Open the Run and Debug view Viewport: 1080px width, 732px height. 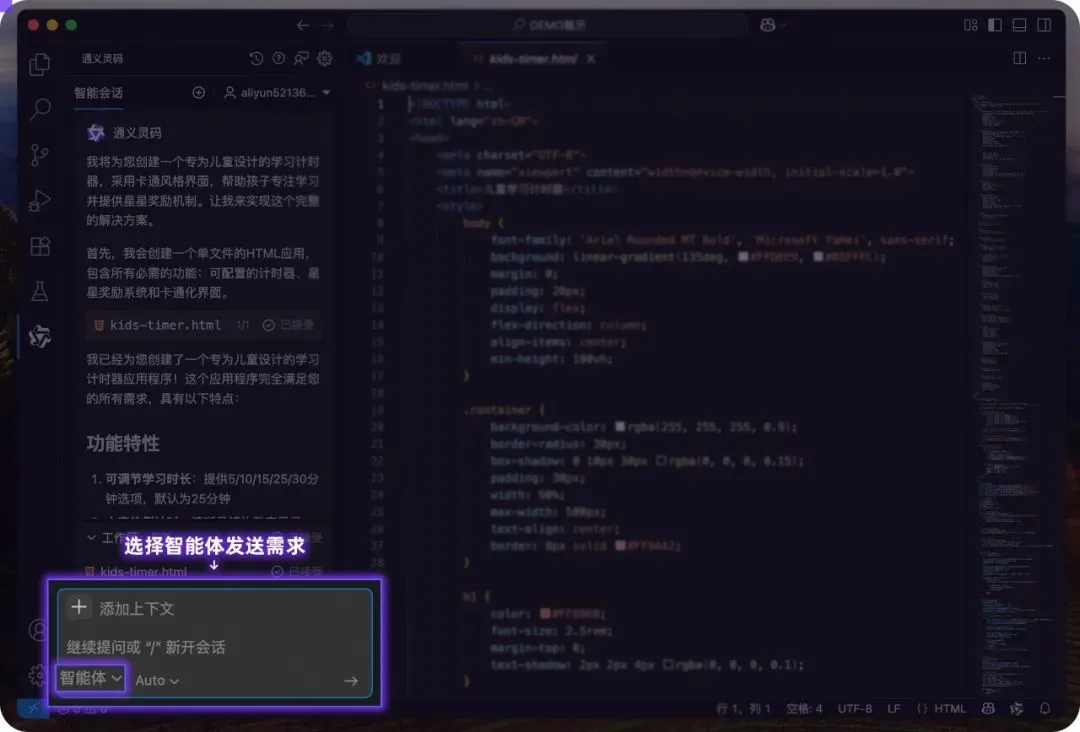[x=40, y=200]
